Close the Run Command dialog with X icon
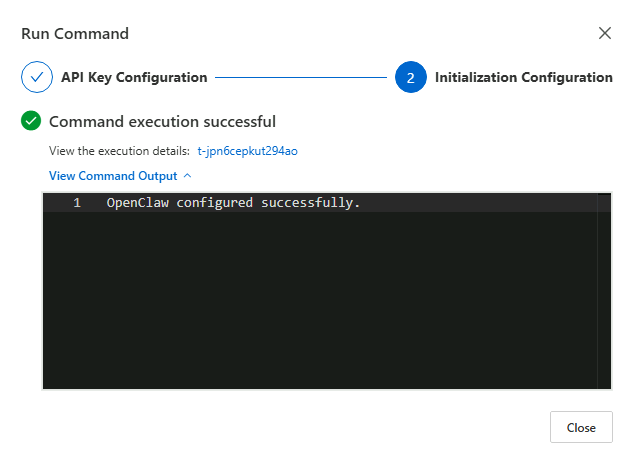 tap(605, 33)
